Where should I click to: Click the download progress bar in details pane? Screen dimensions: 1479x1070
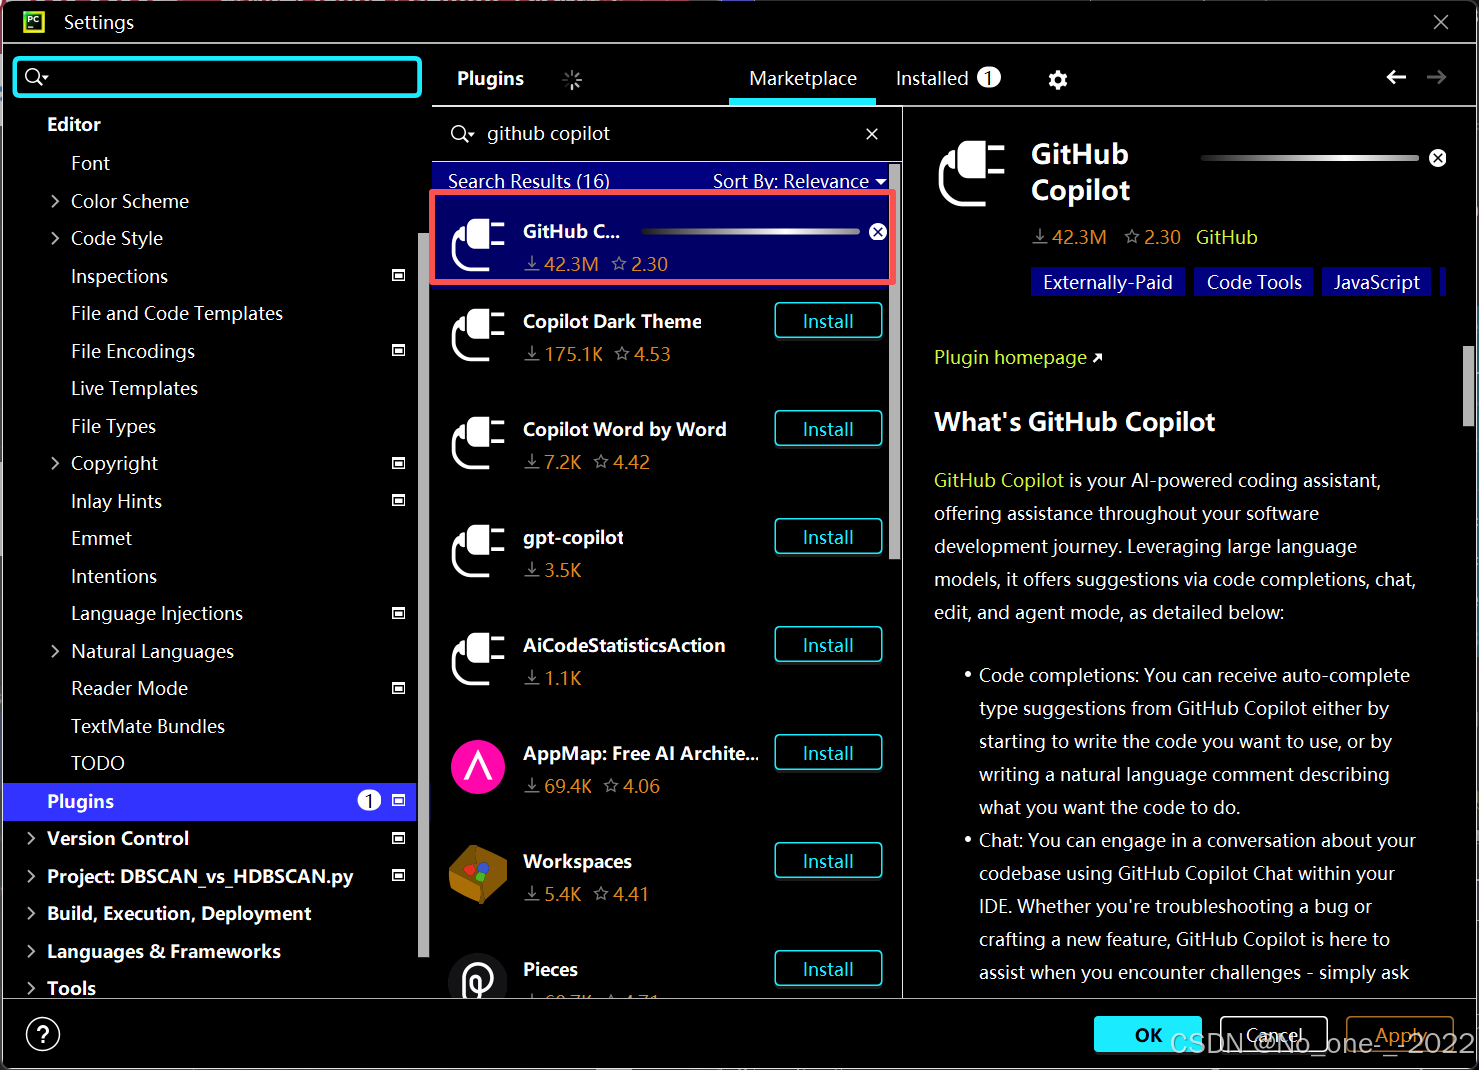pyautogui.click(x=1309, y=158)
